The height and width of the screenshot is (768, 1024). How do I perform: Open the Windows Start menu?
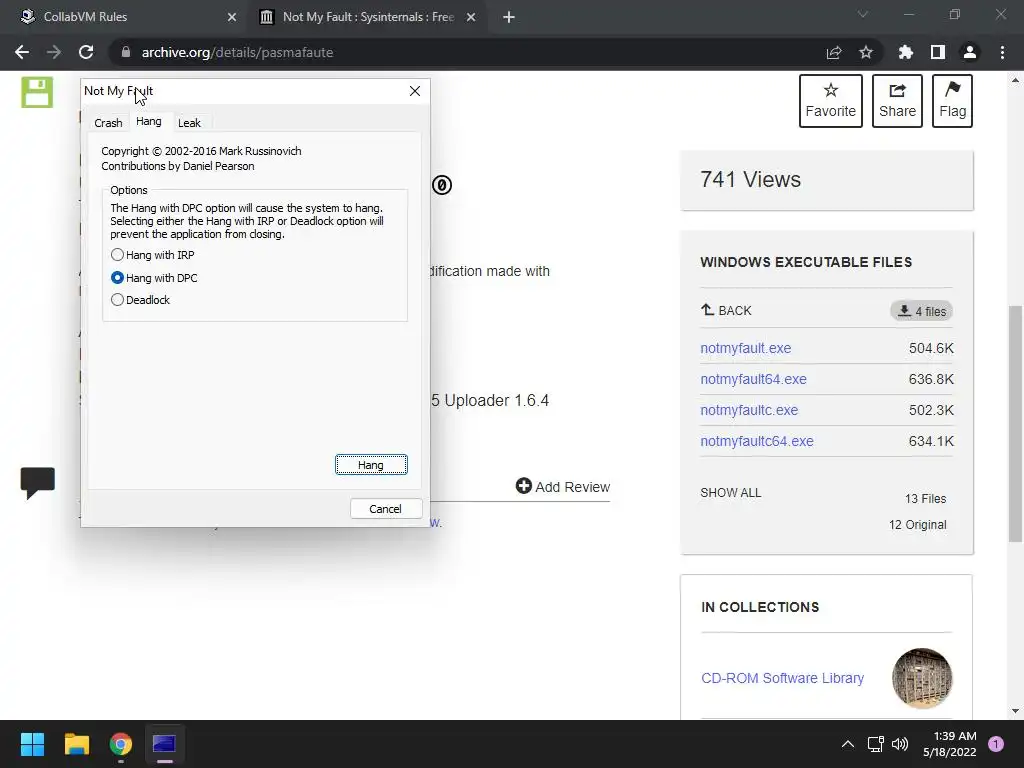(32, 744)
